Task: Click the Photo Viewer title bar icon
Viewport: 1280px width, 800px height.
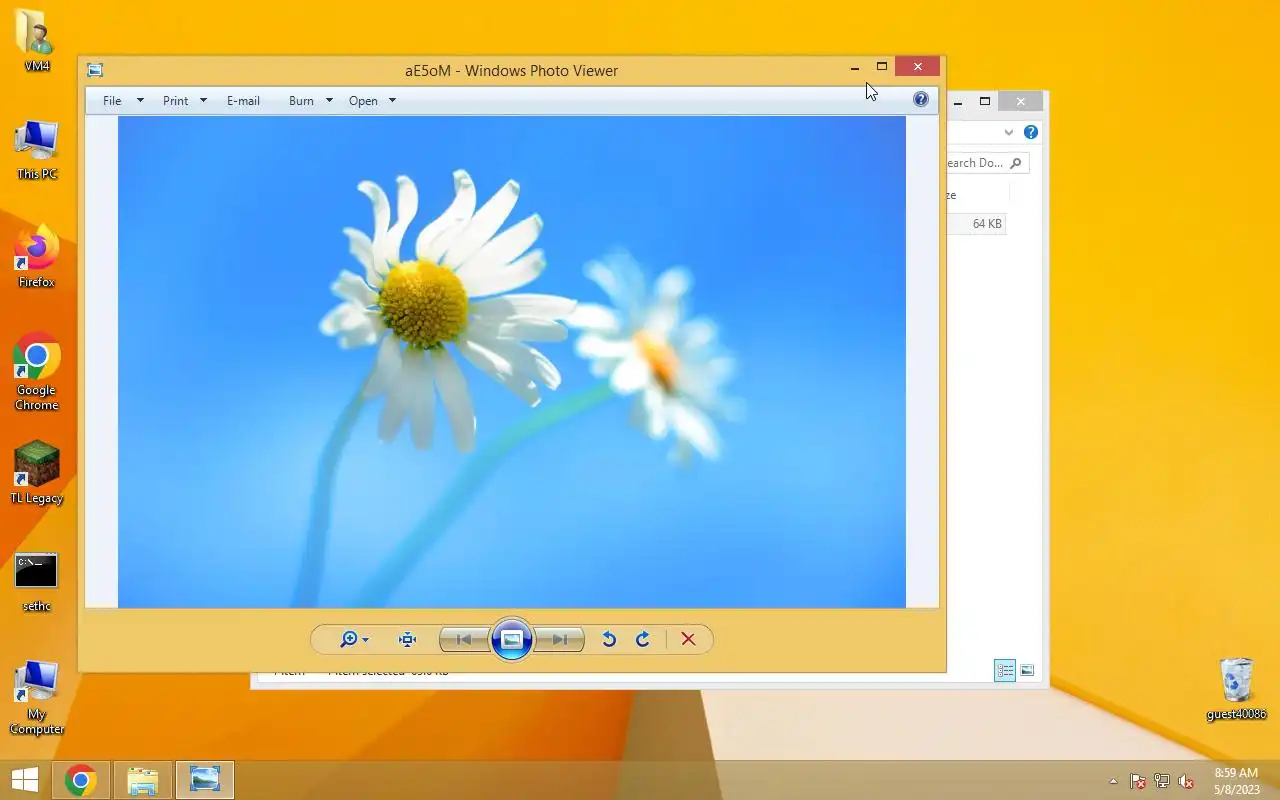Action: 95,70
